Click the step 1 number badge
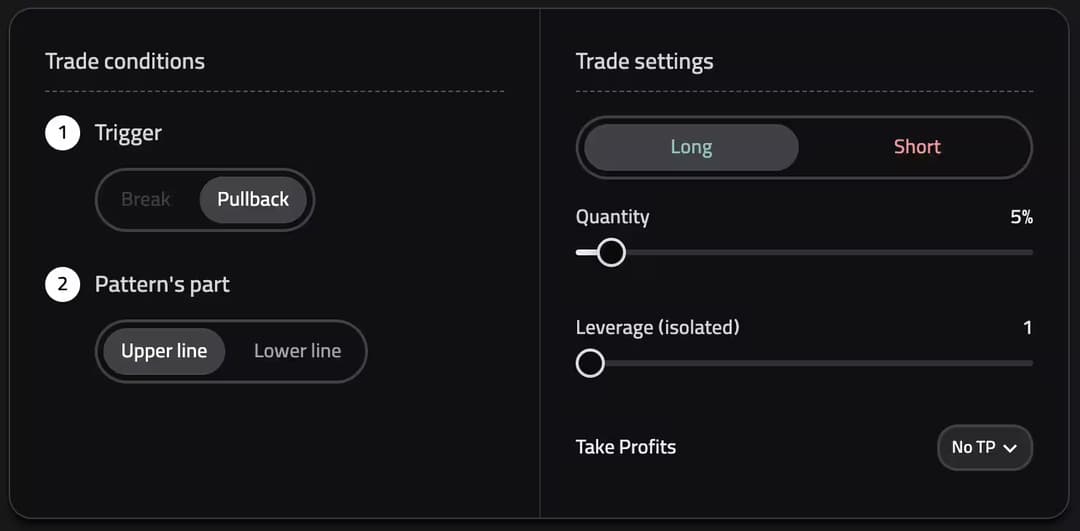 [62, 133]
